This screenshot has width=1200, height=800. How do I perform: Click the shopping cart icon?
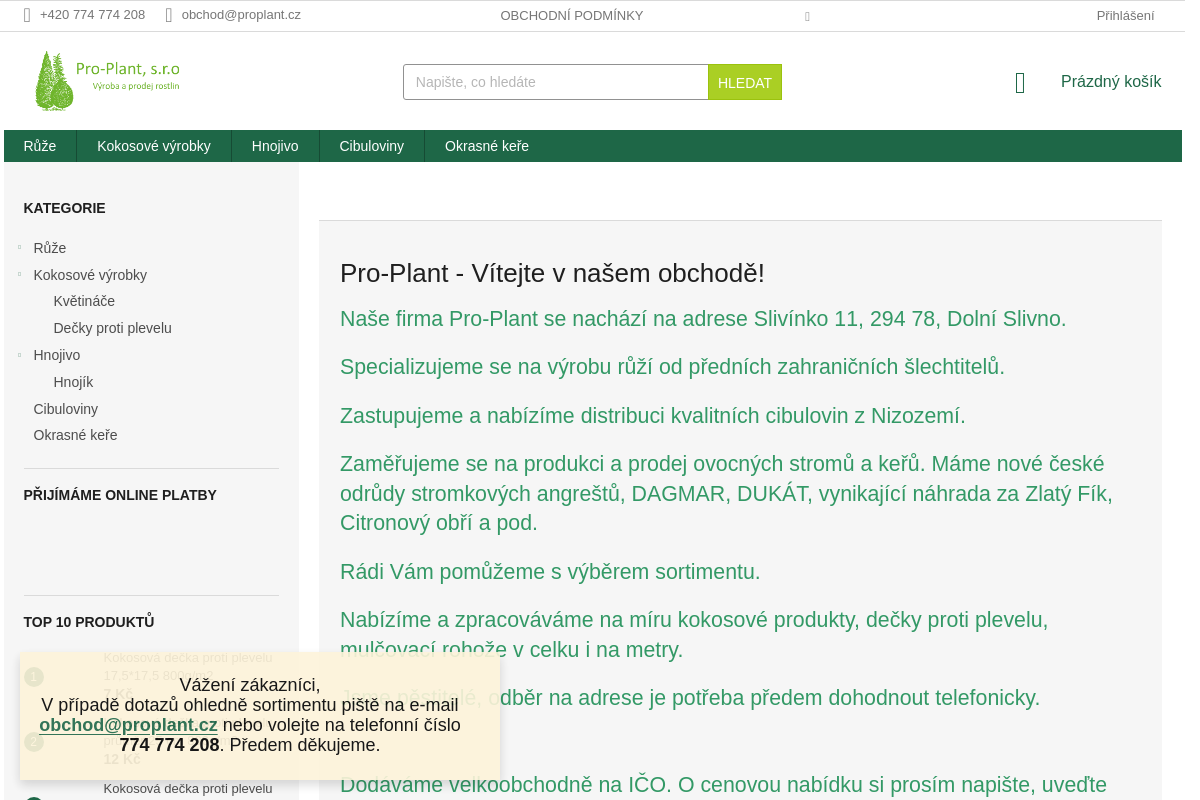[x=1020, y=83]
